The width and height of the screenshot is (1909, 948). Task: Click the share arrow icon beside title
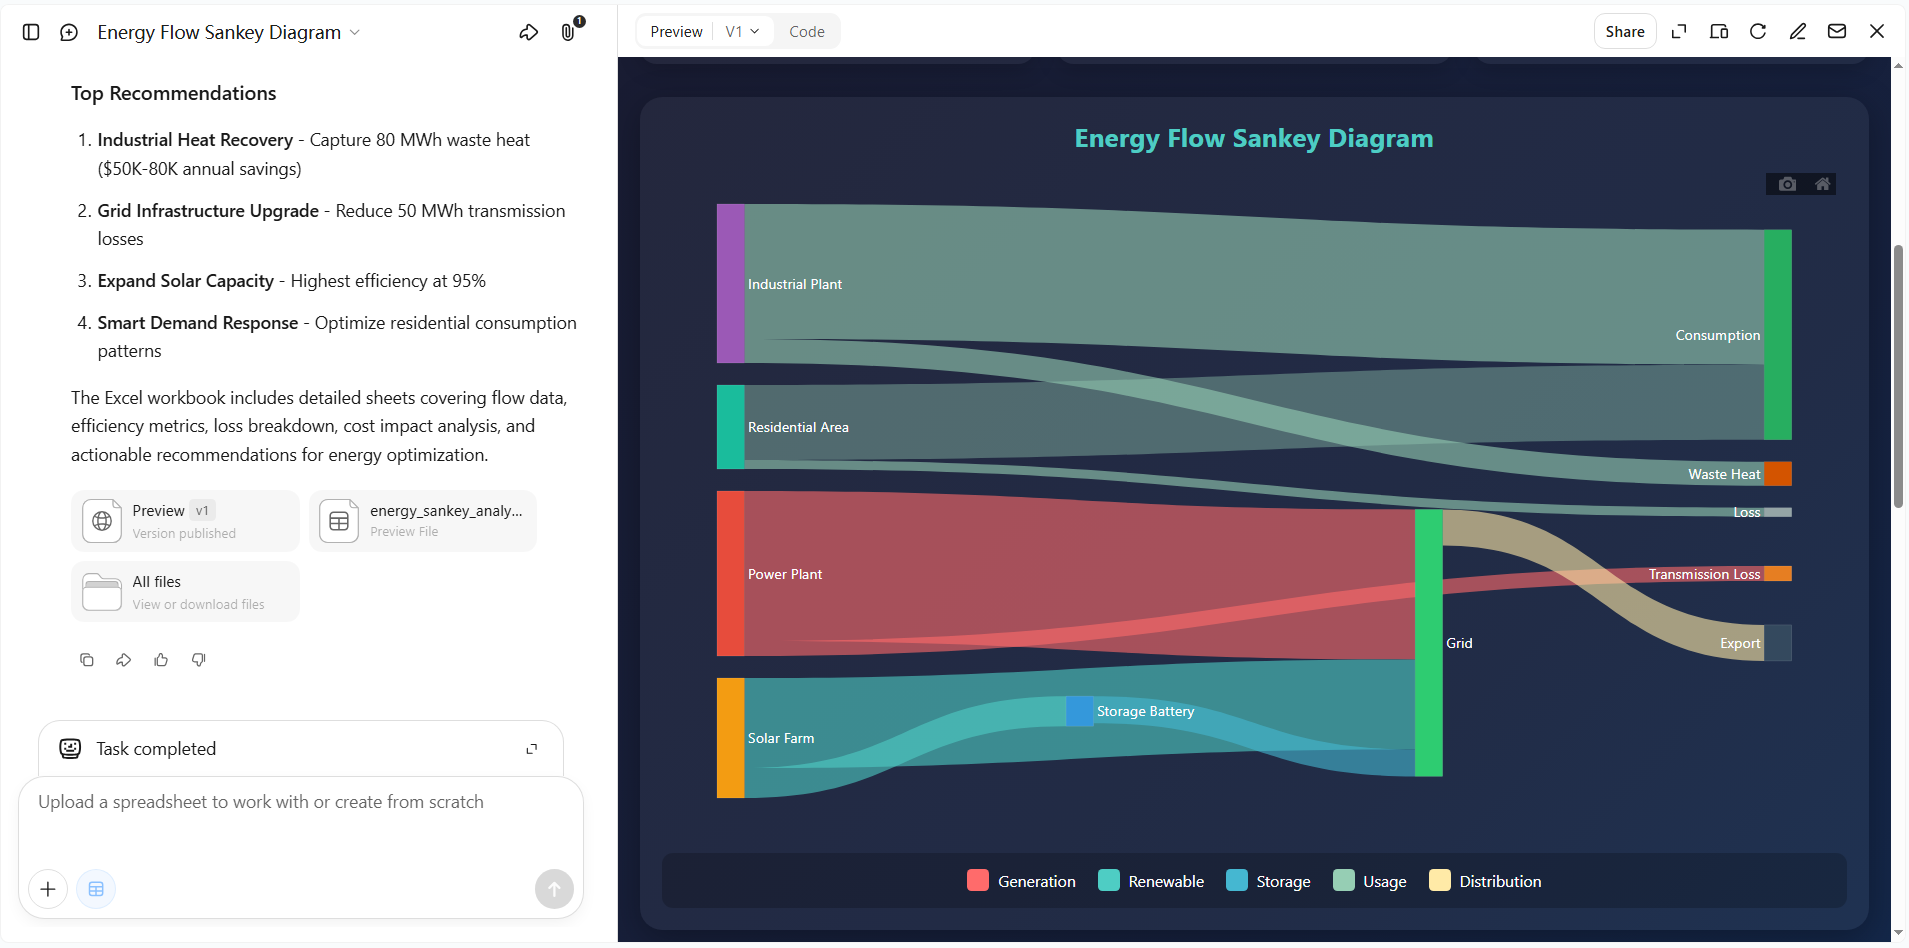[529, 32]
